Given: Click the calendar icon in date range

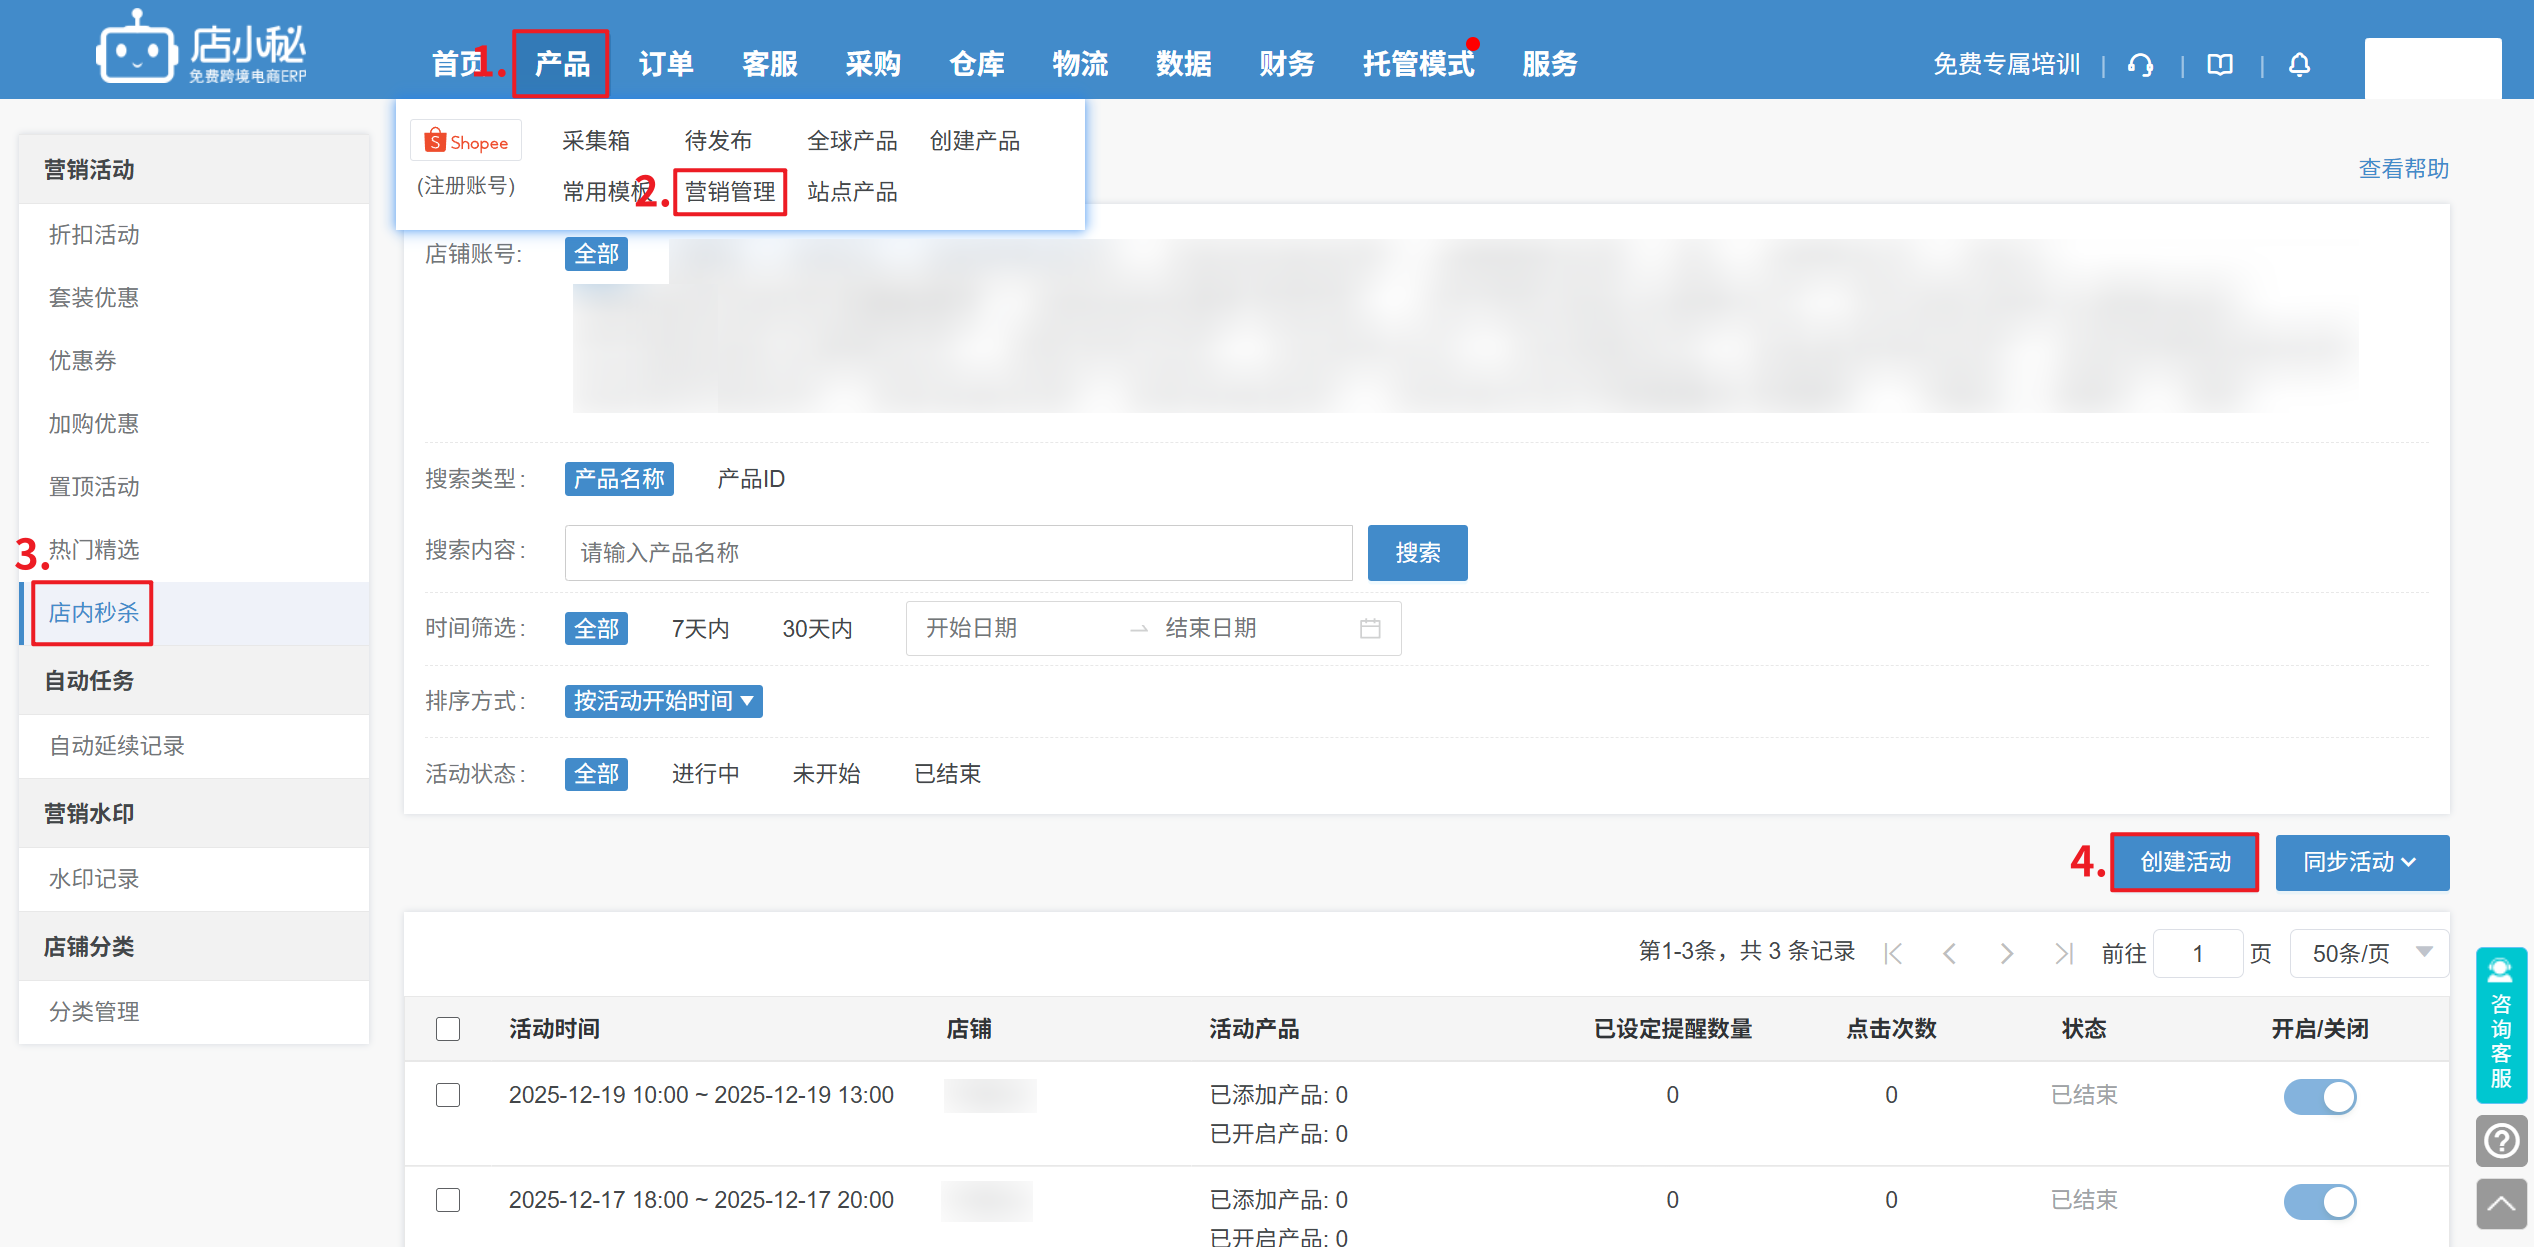Looking at the screenshot, I should pos(1370,628).
